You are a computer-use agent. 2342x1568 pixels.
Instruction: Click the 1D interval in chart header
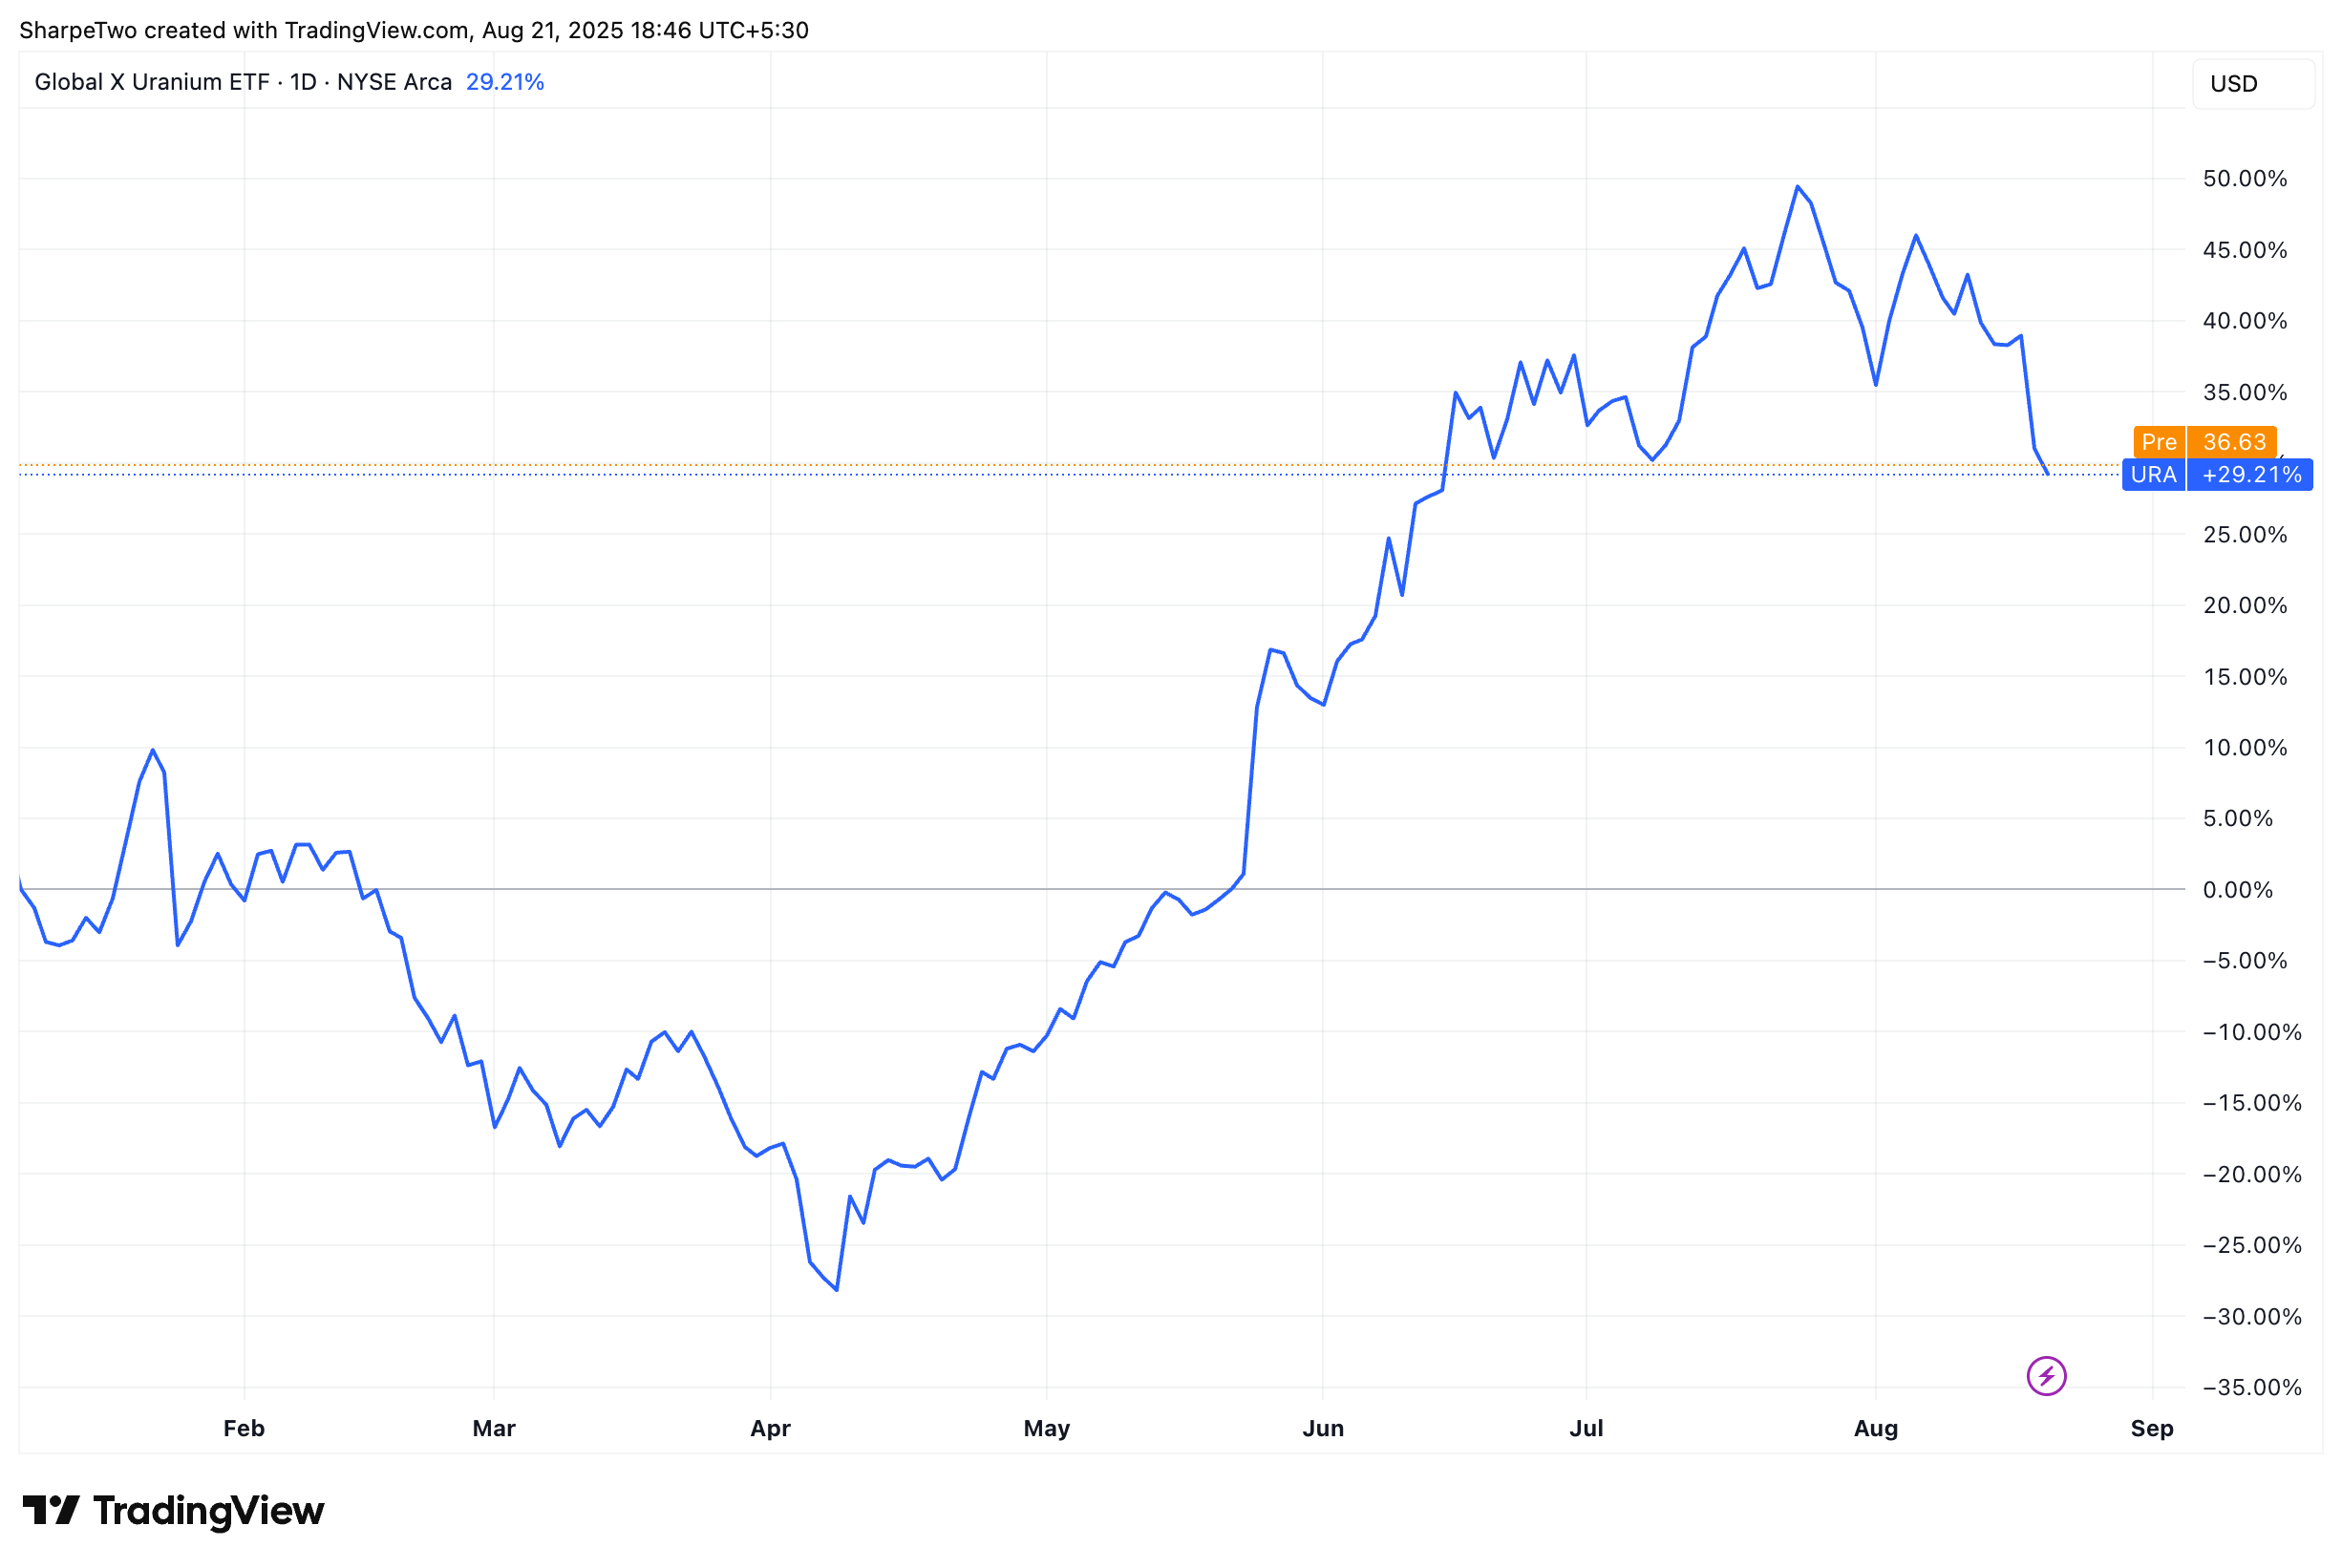(x=303, y=82)
